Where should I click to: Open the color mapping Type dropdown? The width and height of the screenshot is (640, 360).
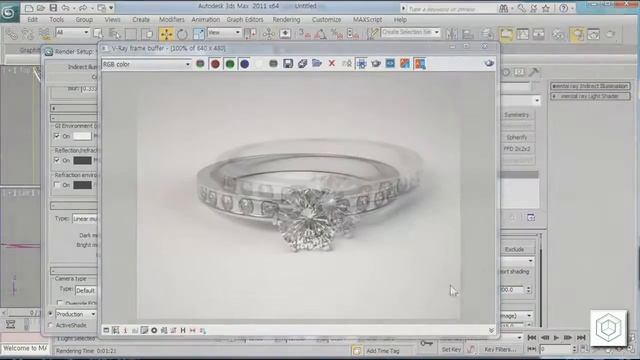point(84,219)
